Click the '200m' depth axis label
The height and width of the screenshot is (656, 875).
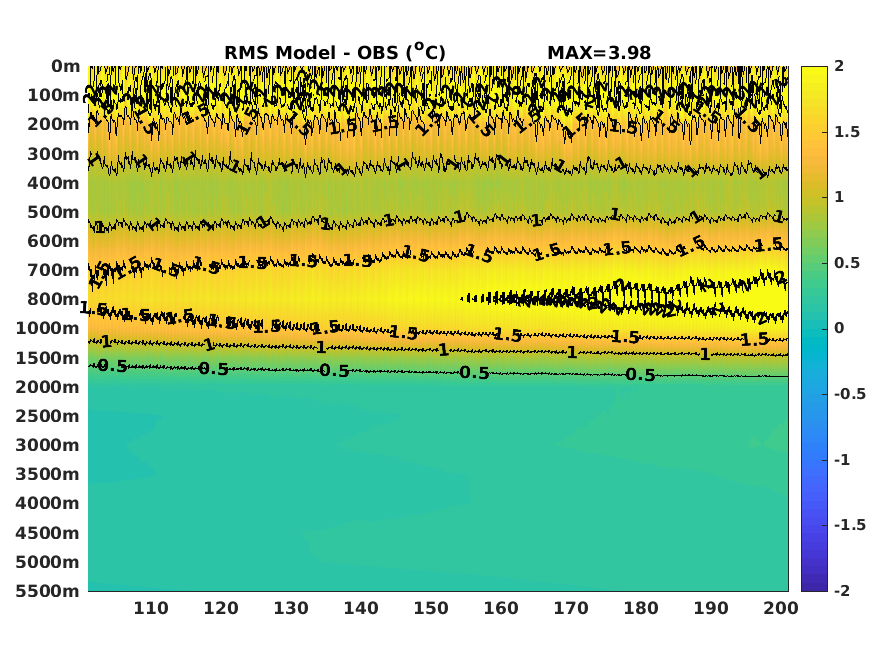tap(54, 124)
